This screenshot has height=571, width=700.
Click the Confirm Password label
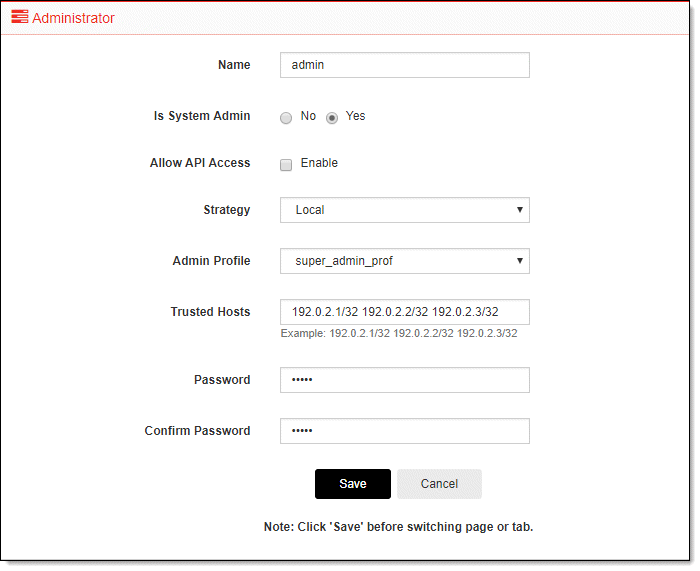197,431
